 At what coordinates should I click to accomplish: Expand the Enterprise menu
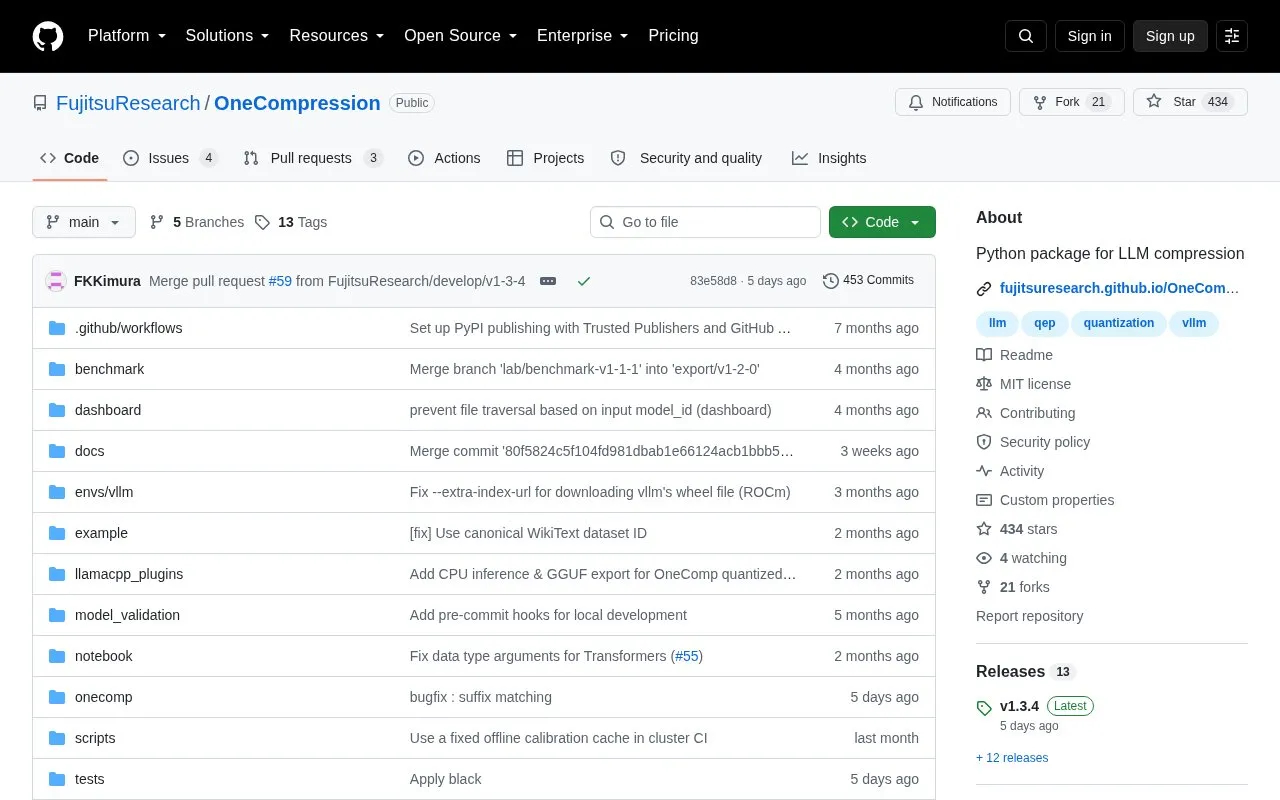(x=583, y=36)
